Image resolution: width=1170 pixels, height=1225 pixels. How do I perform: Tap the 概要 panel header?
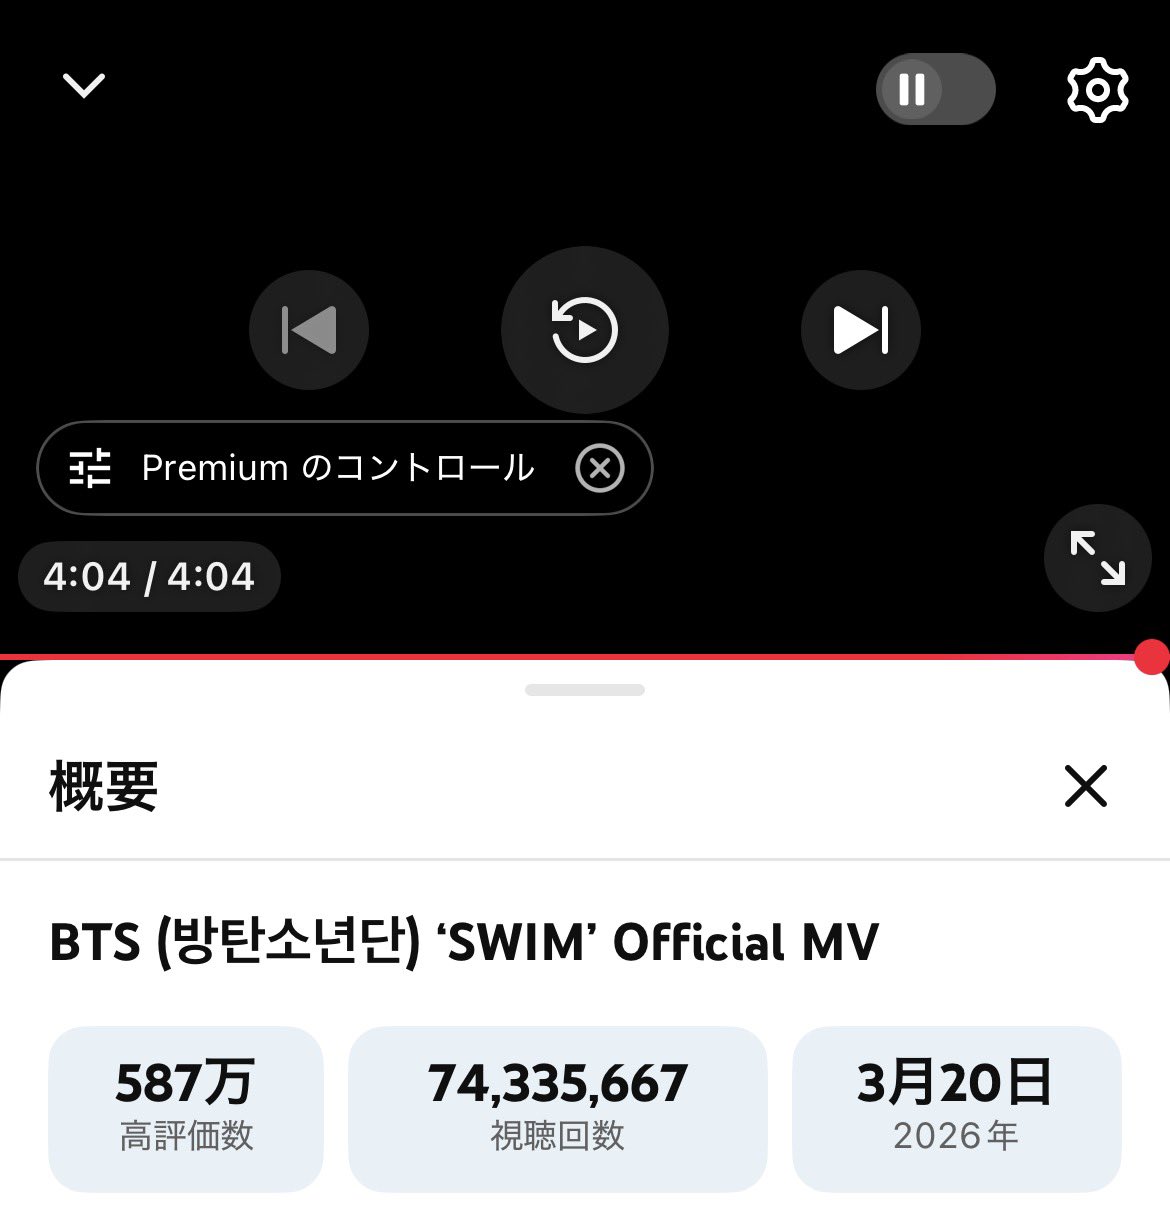tap(104, 786)
